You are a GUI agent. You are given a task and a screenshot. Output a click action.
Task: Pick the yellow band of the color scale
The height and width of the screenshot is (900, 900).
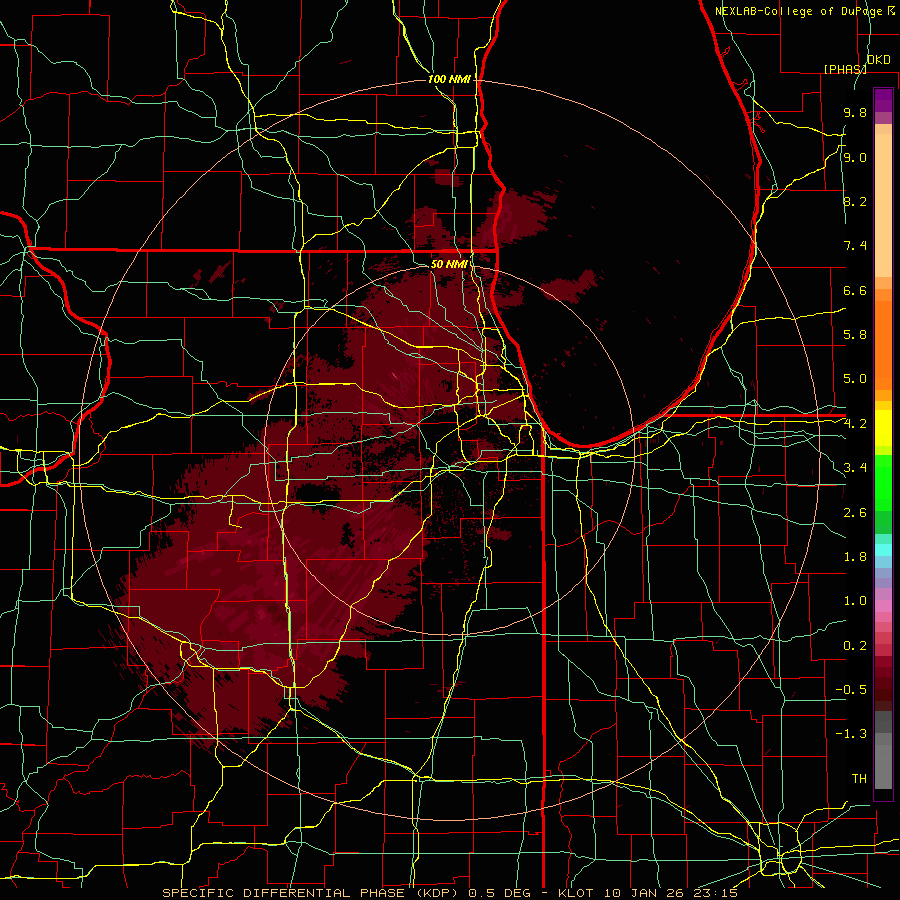pyautogui.click(x=883, y=428)
